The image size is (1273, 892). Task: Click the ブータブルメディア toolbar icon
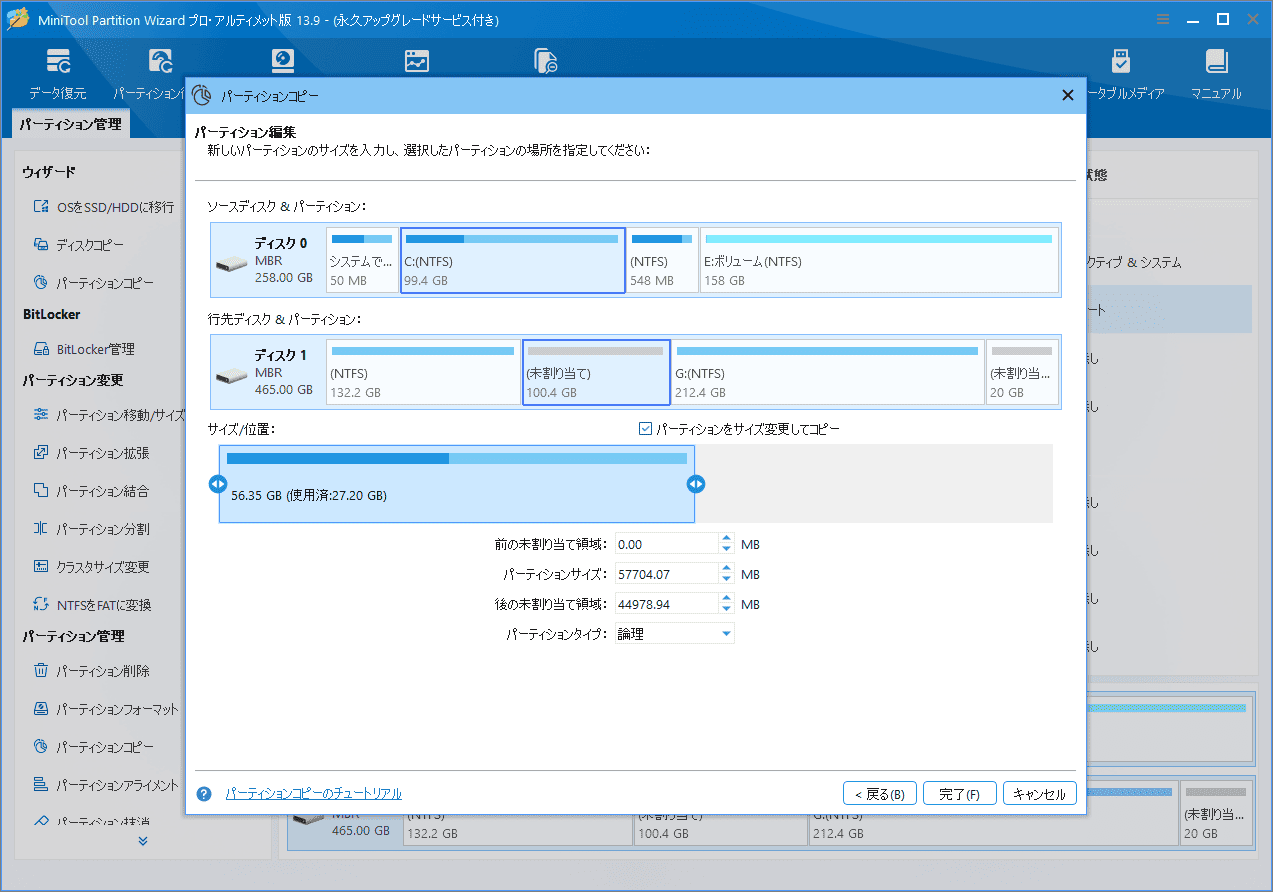[1120, 62]
